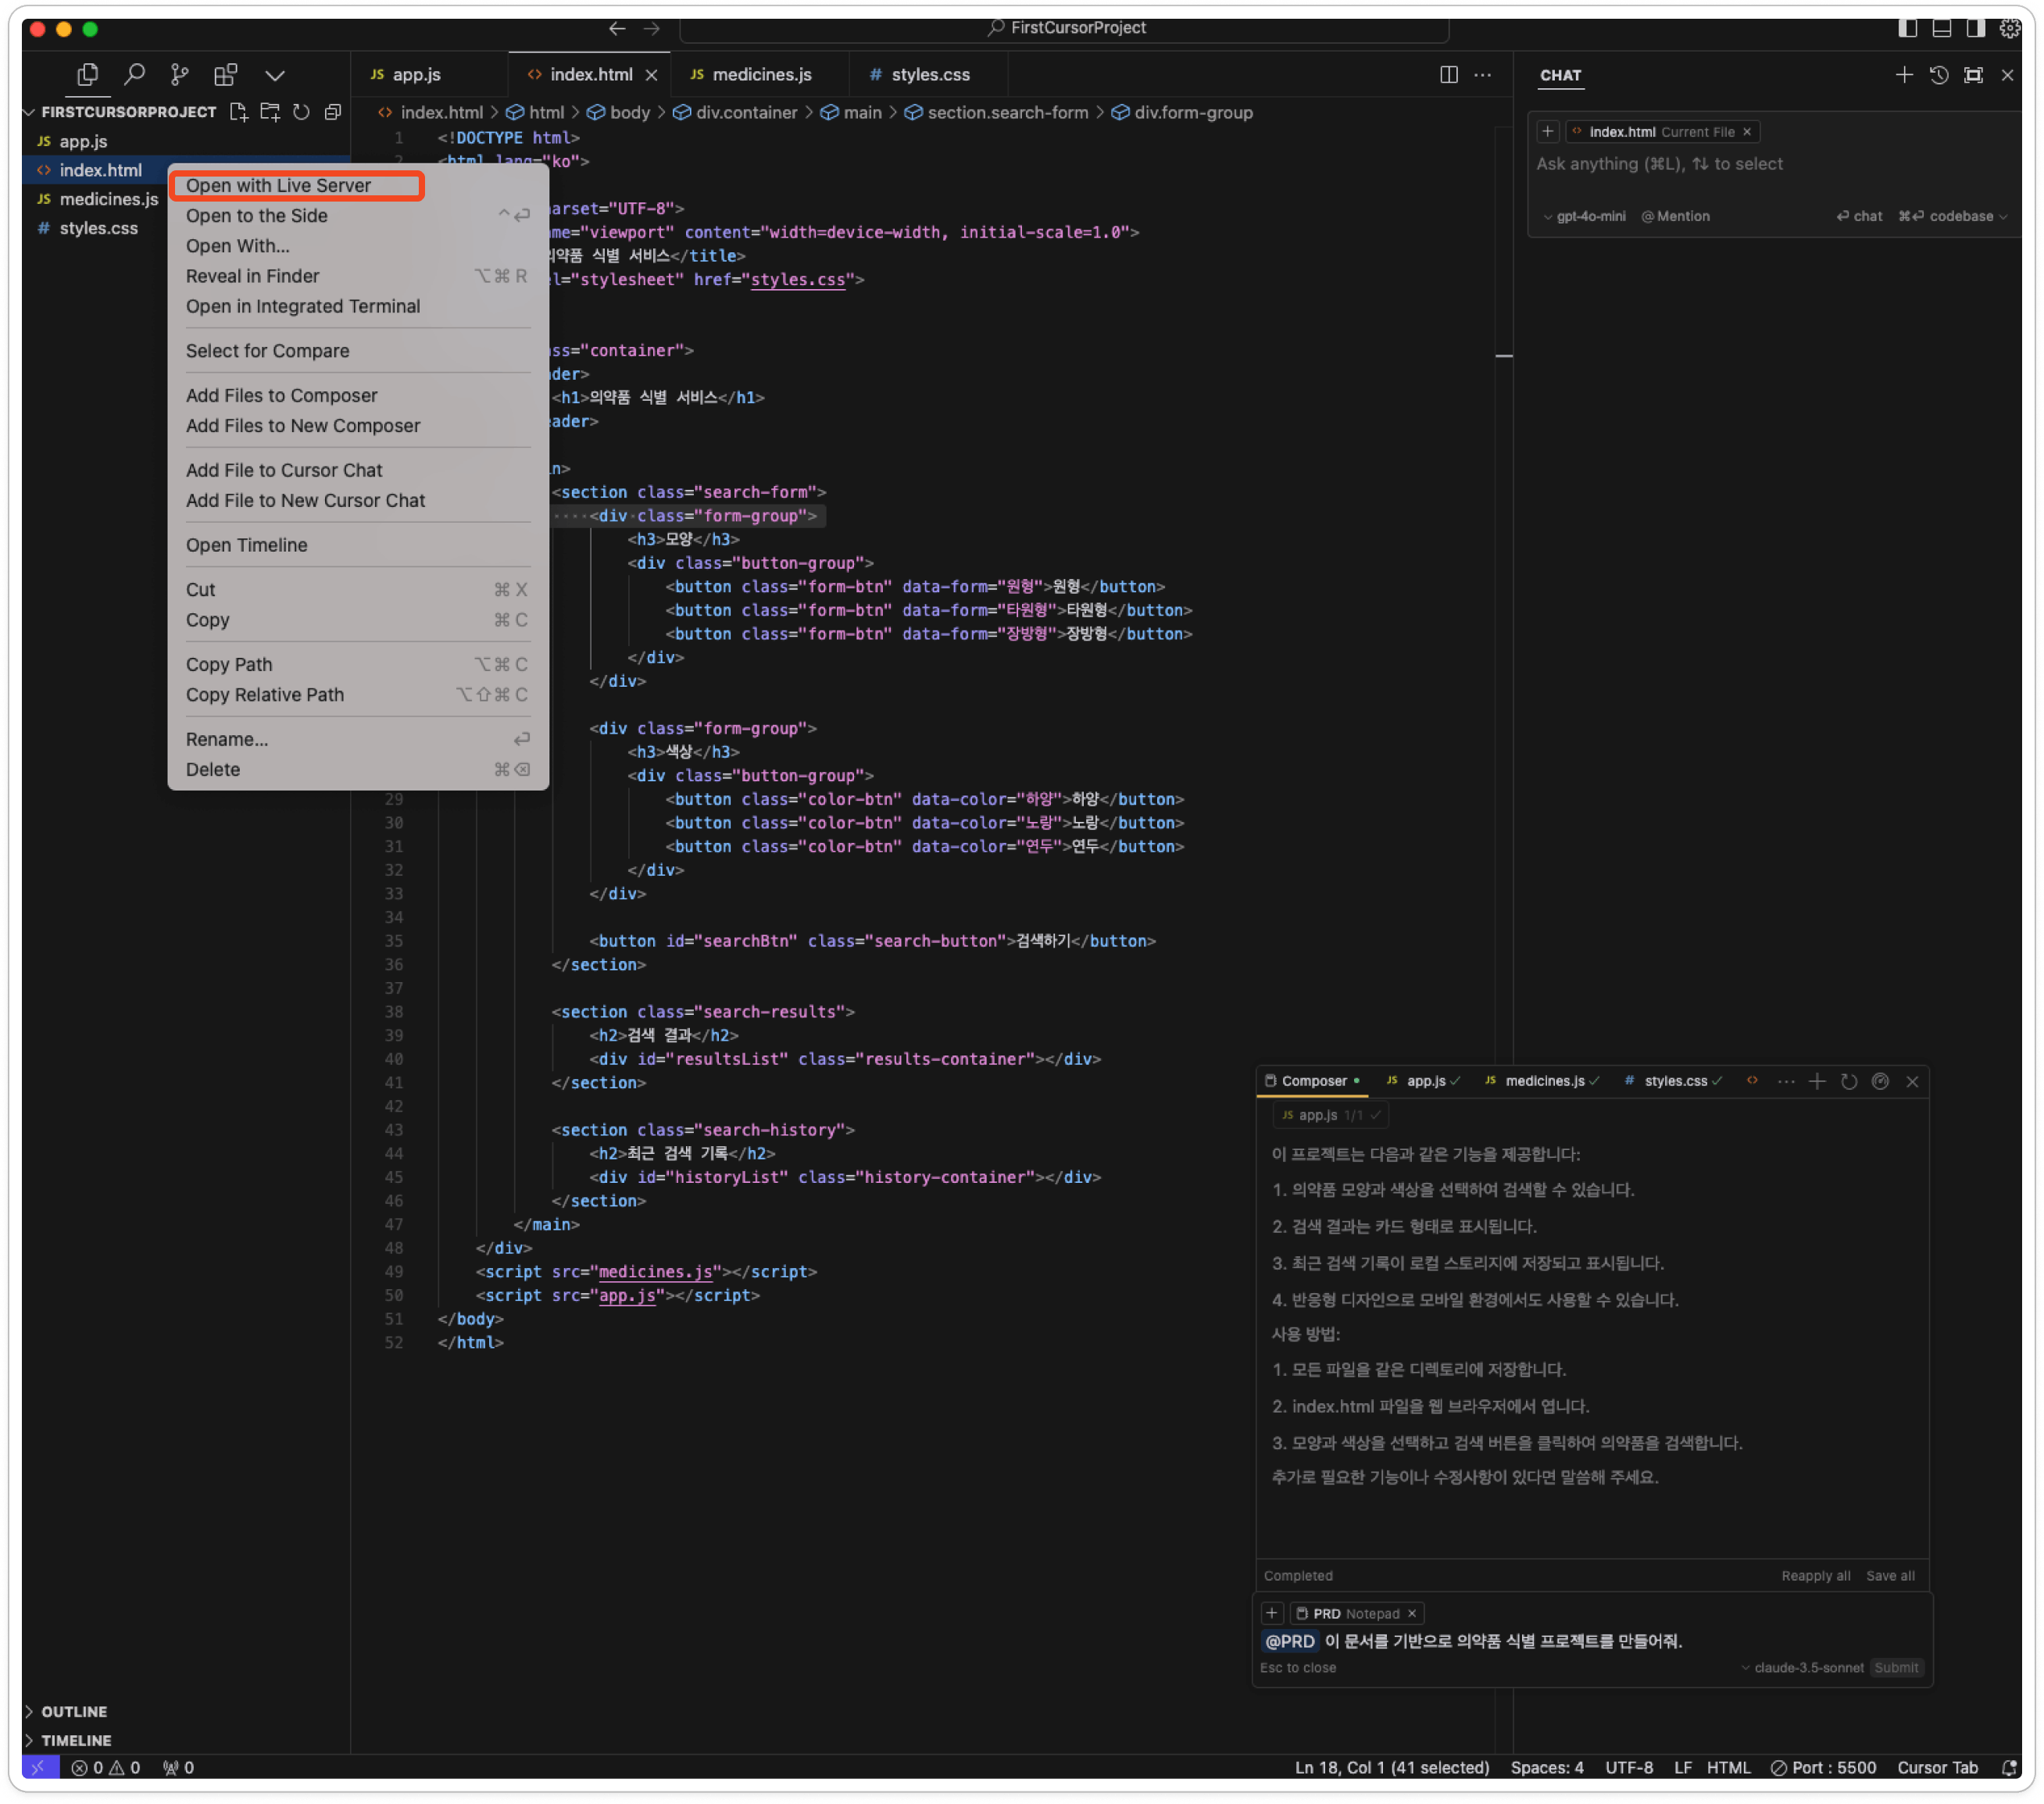2044x1804 pixels.
Task: Expand the OUTLINE section
Action: (74, 1711)
